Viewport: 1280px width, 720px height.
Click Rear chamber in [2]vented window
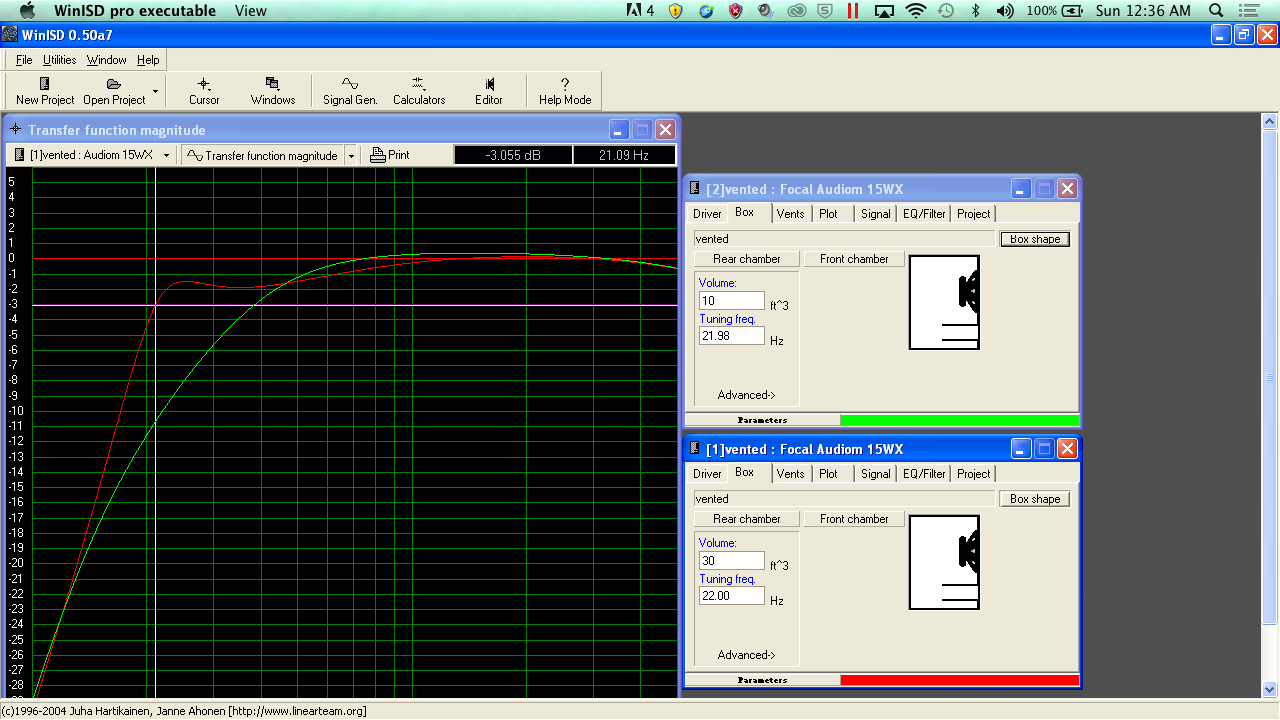[x=746, y=259]
